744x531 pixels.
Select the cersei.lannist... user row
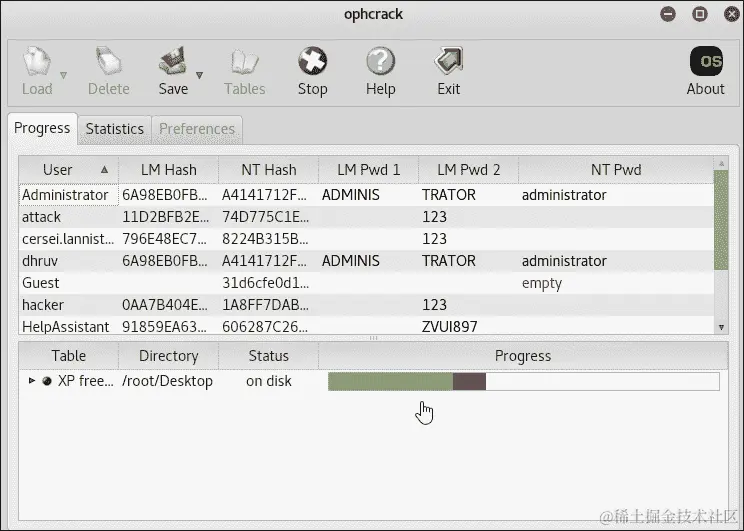pos(366,239)
